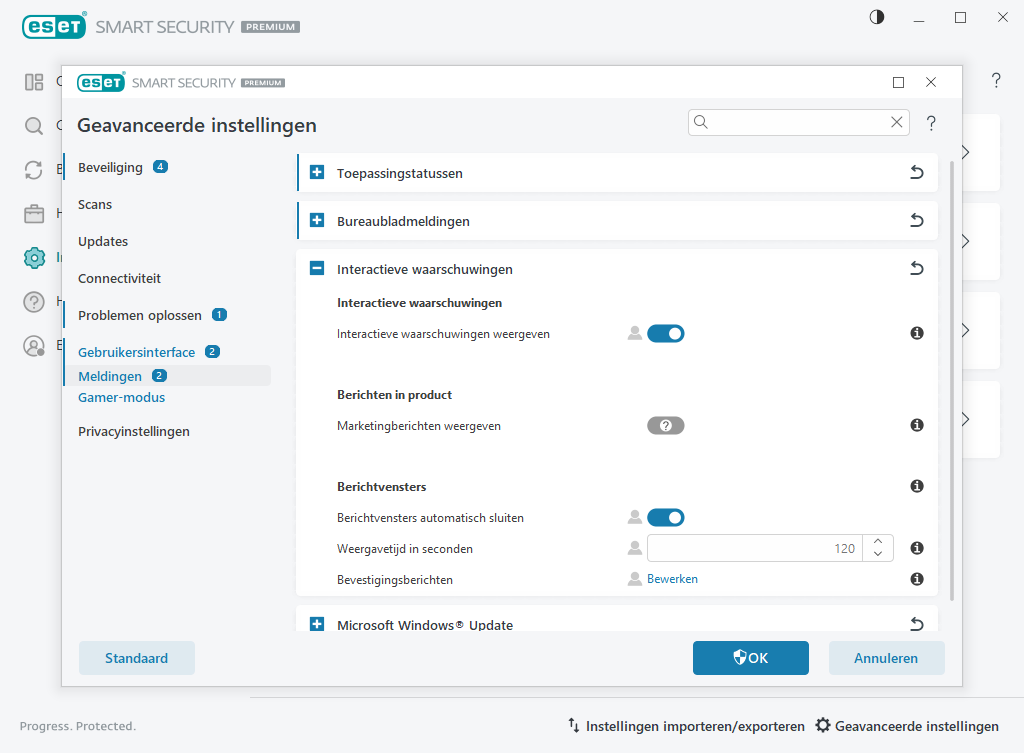The width and height of the screenshot is (1024, 753).
Task: Click the info icon for Bevestigingsberichten
Action: pos(916,579)
